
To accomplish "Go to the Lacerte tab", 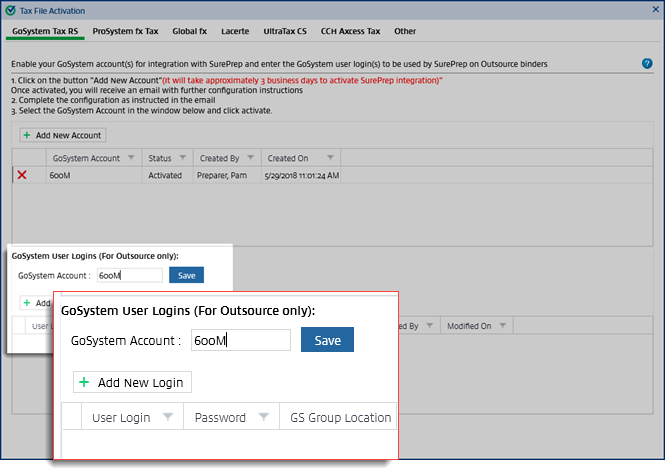I will pos(235,31).
